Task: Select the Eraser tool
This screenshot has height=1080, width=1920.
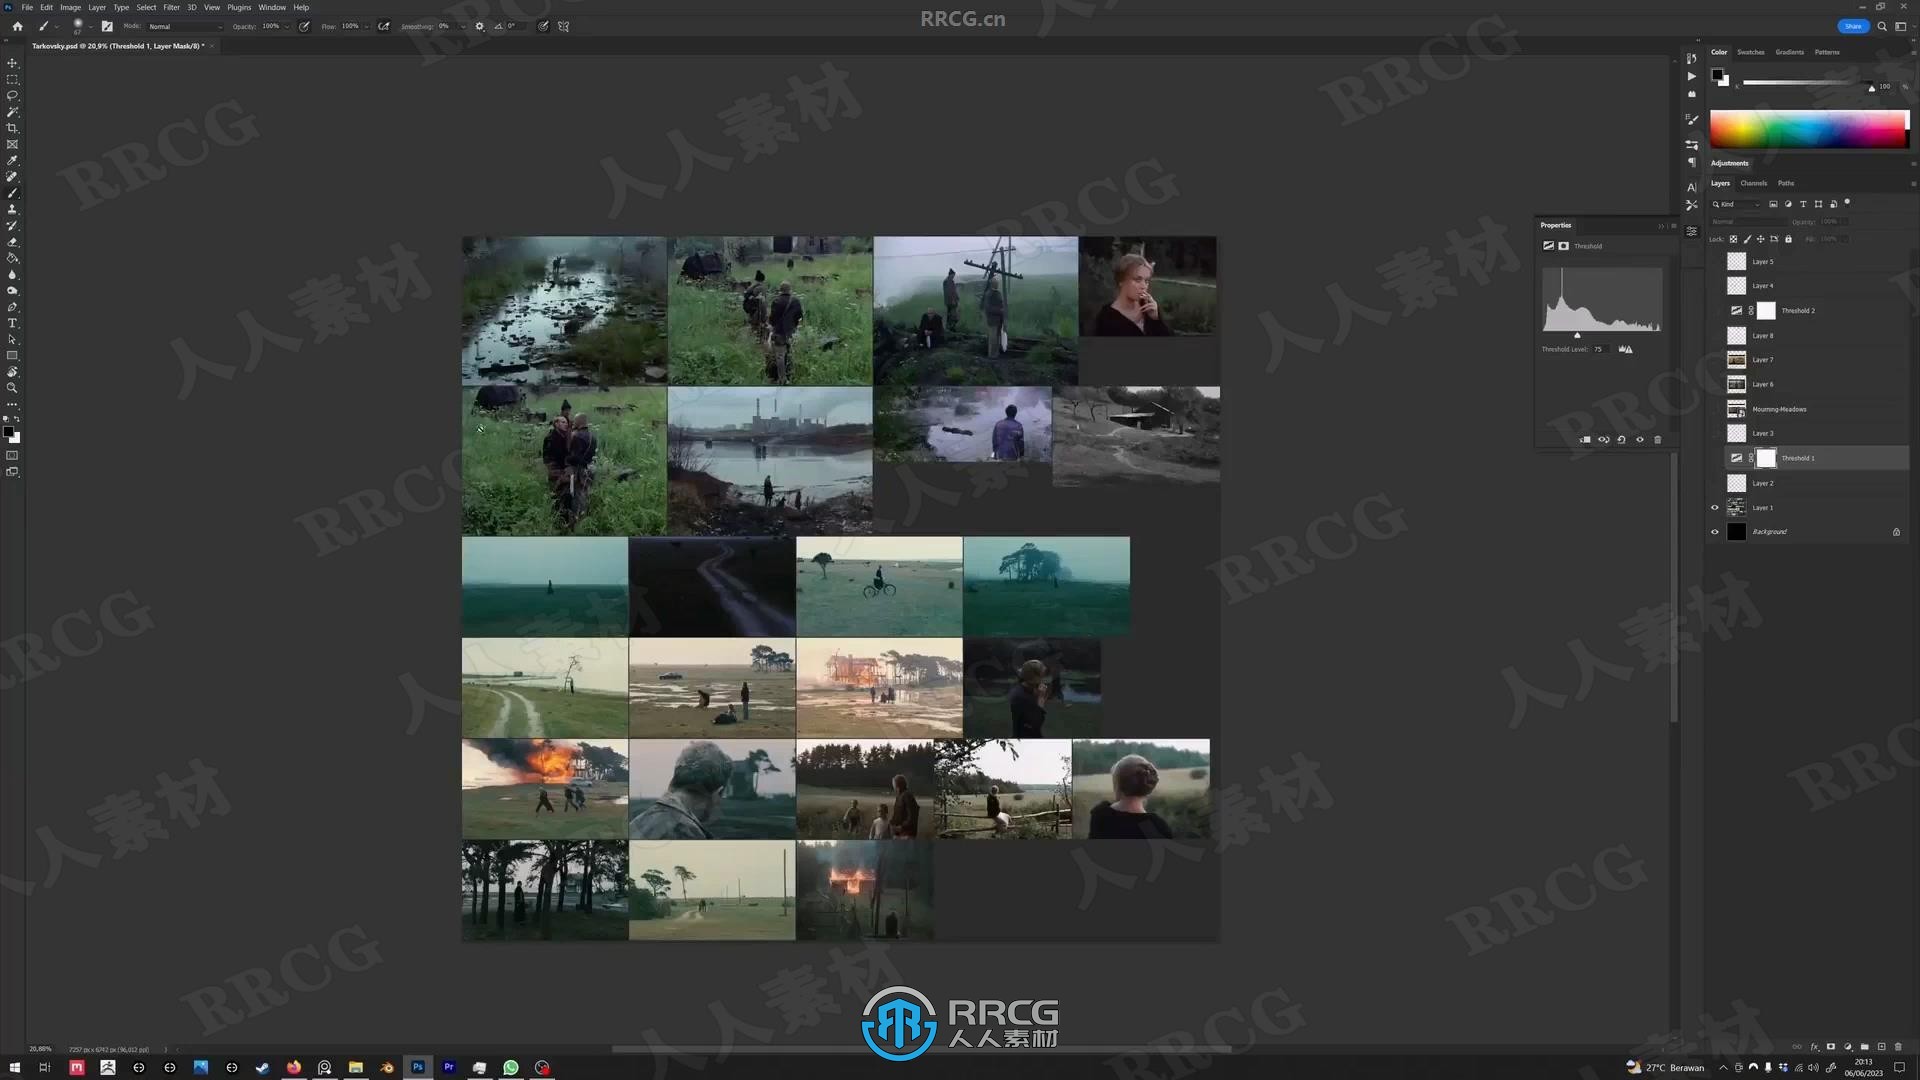Action: 12,242
